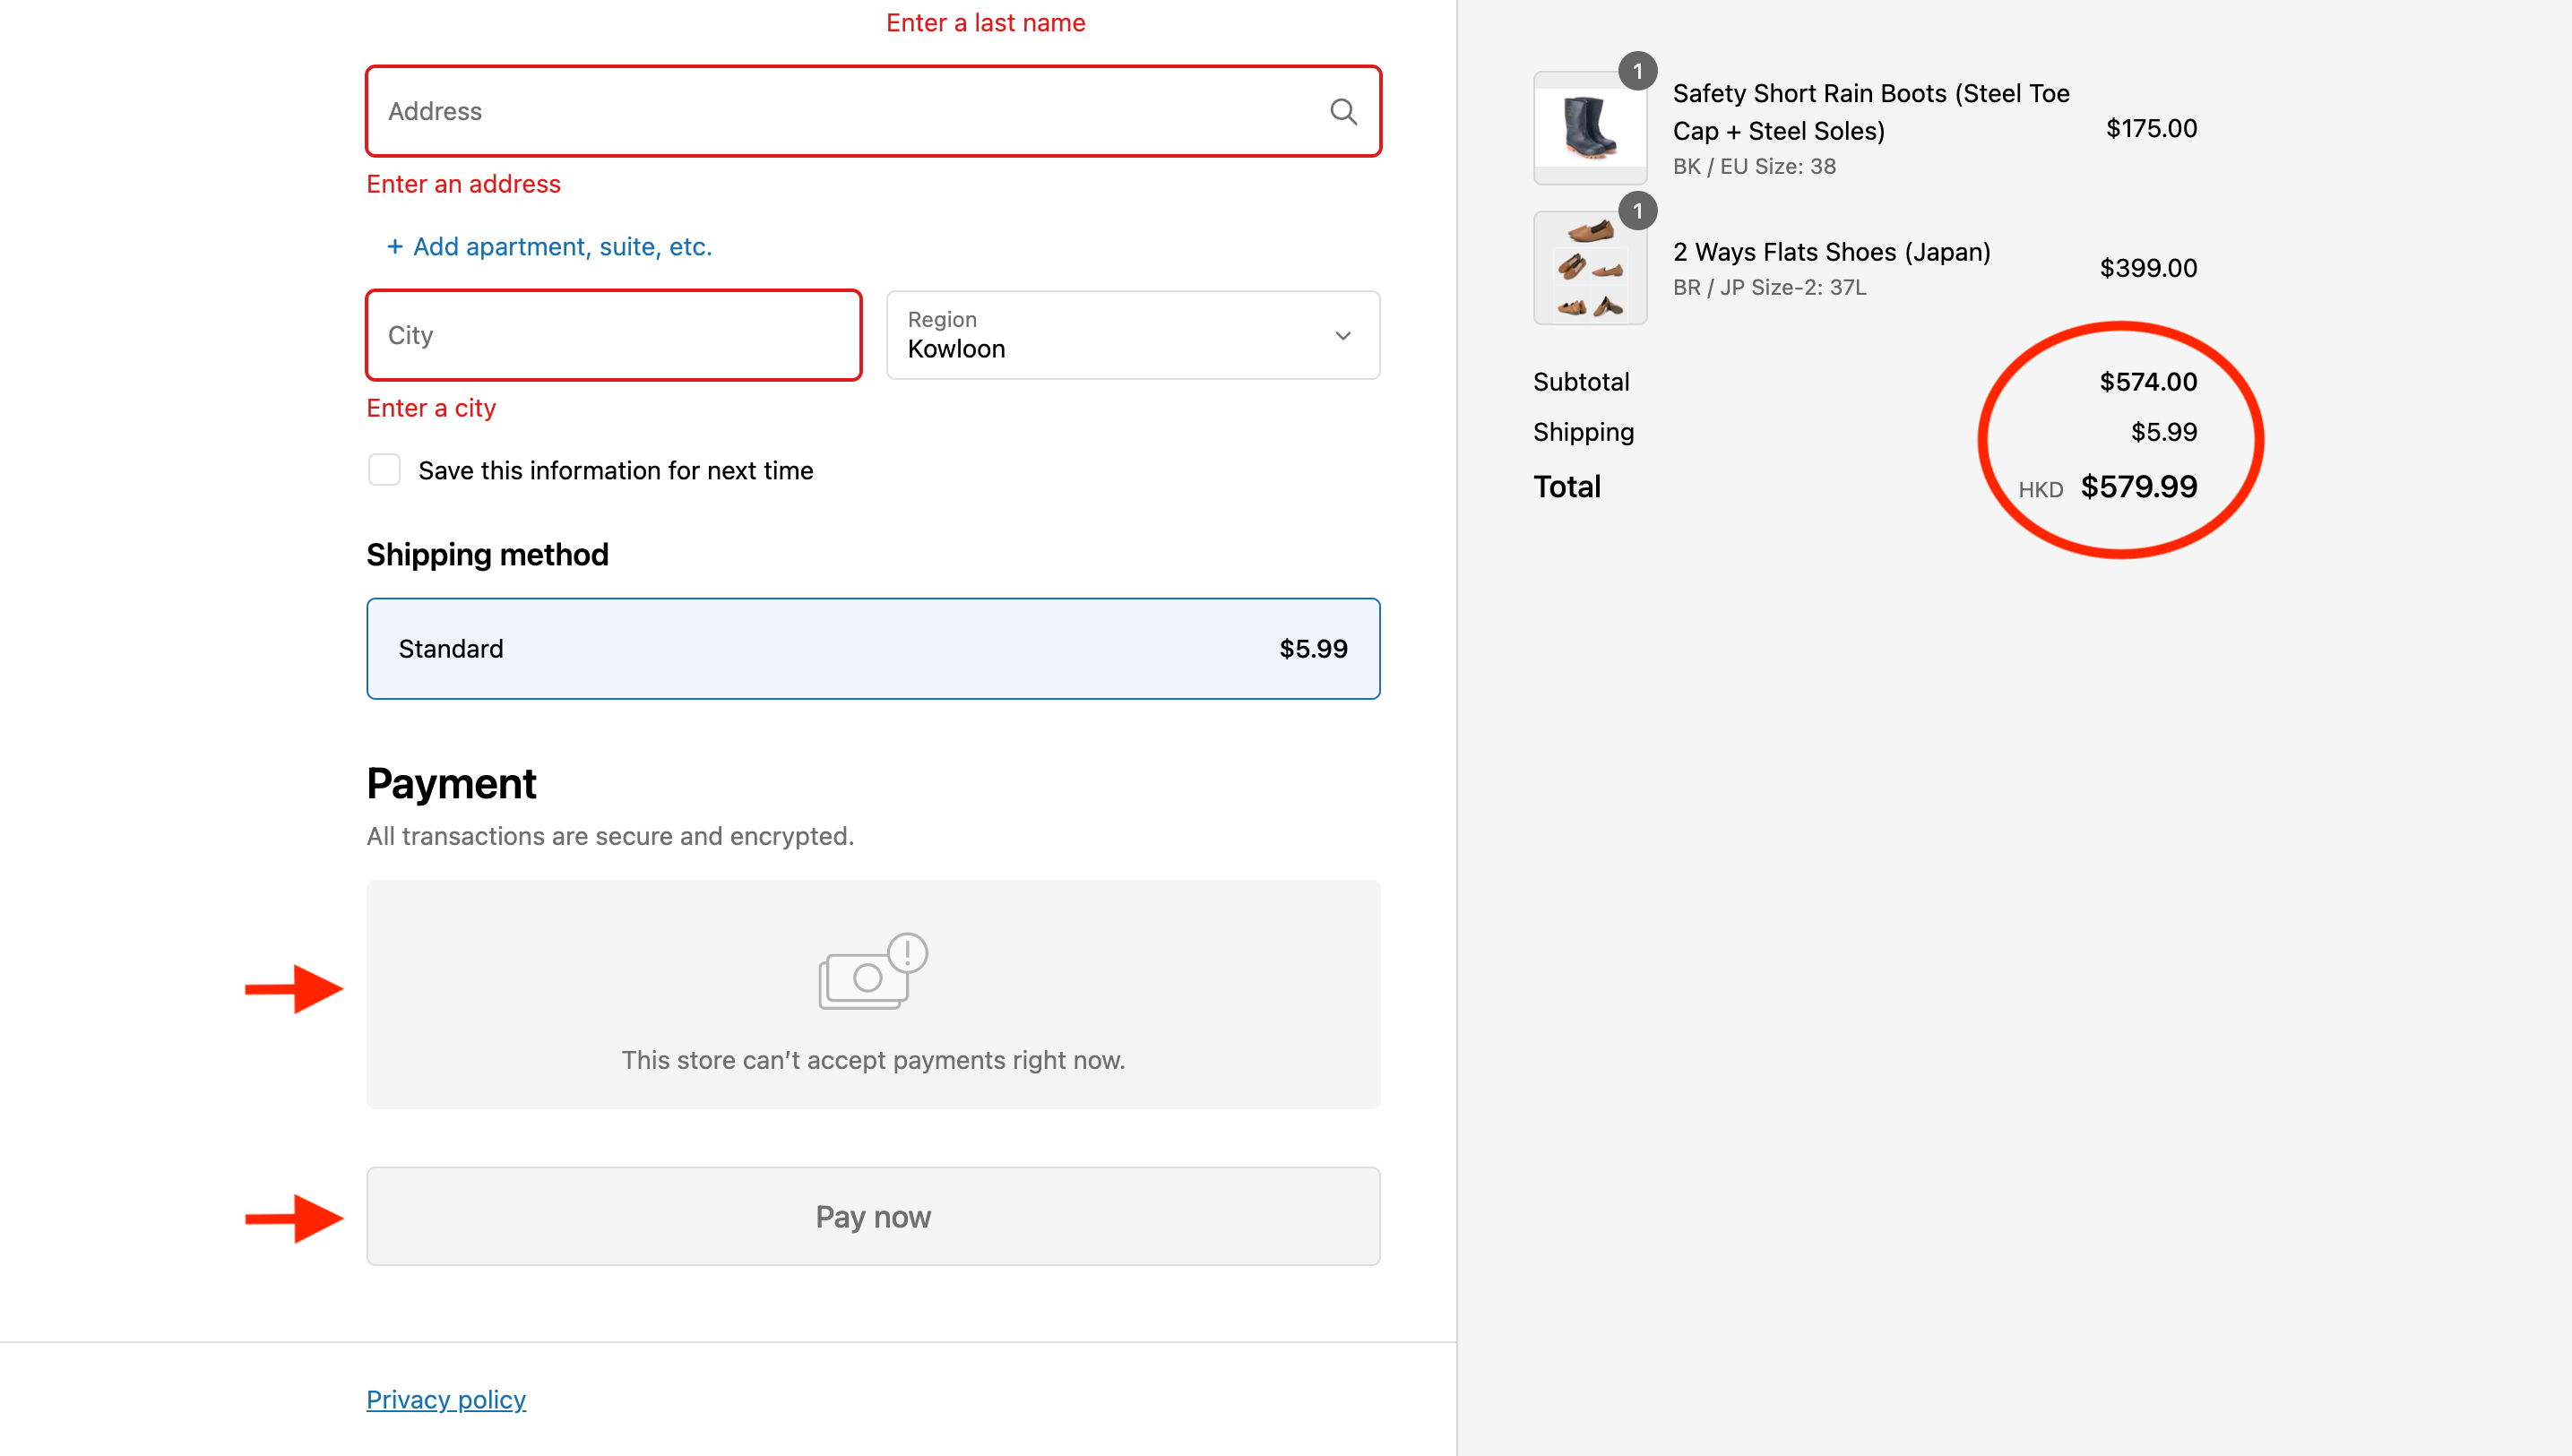Image resolution: width=2572 pixels, height=1456 pixels.
Task: Click the address search magnifier icon
Action: point(1343,112)
